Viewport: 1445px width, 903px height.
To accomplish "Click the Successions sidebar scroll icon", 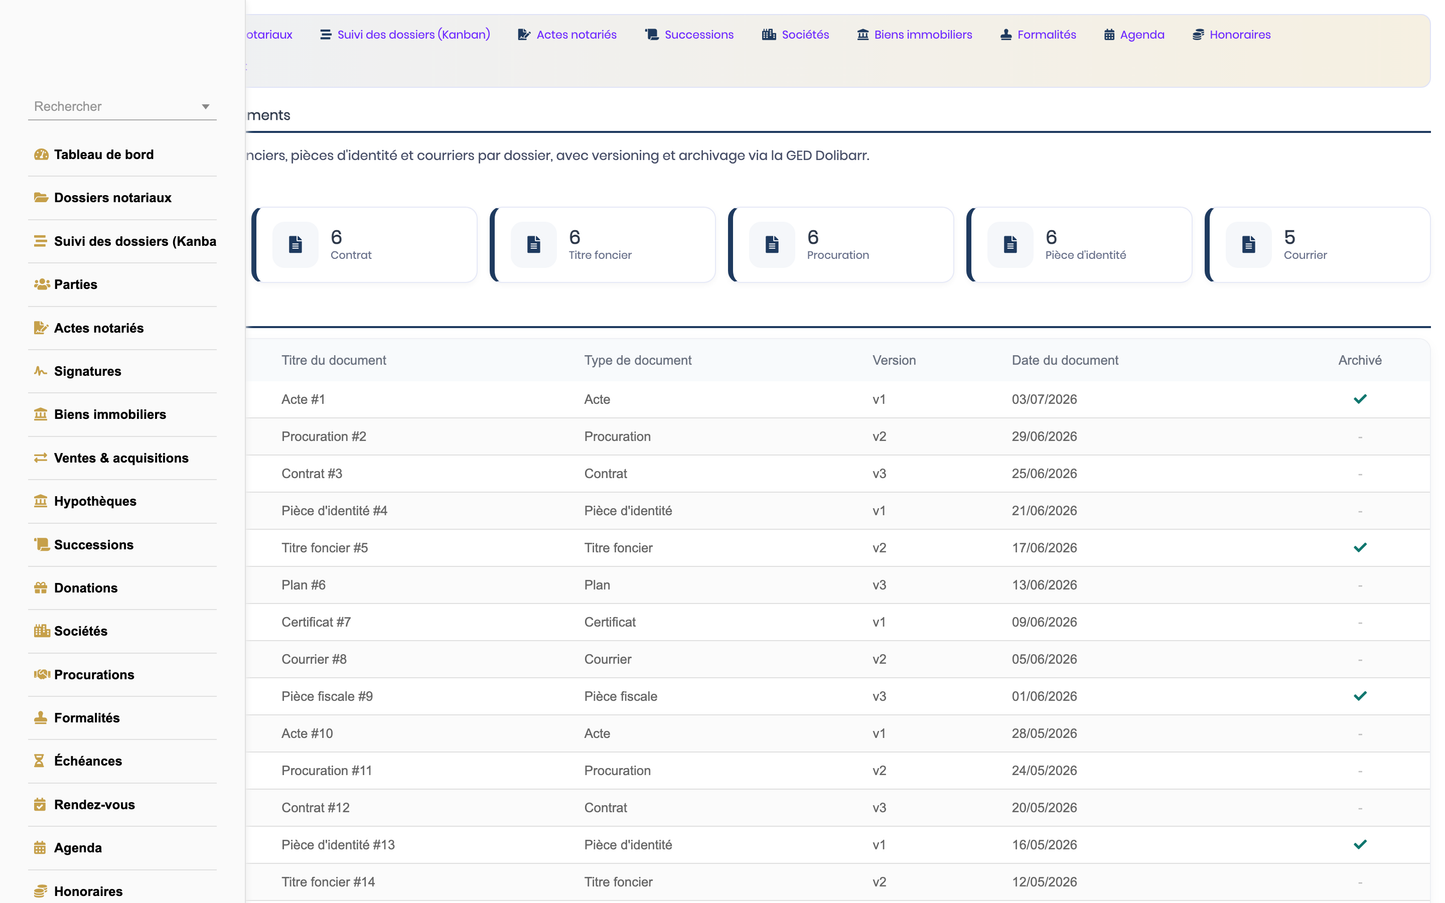I will 41,545.
